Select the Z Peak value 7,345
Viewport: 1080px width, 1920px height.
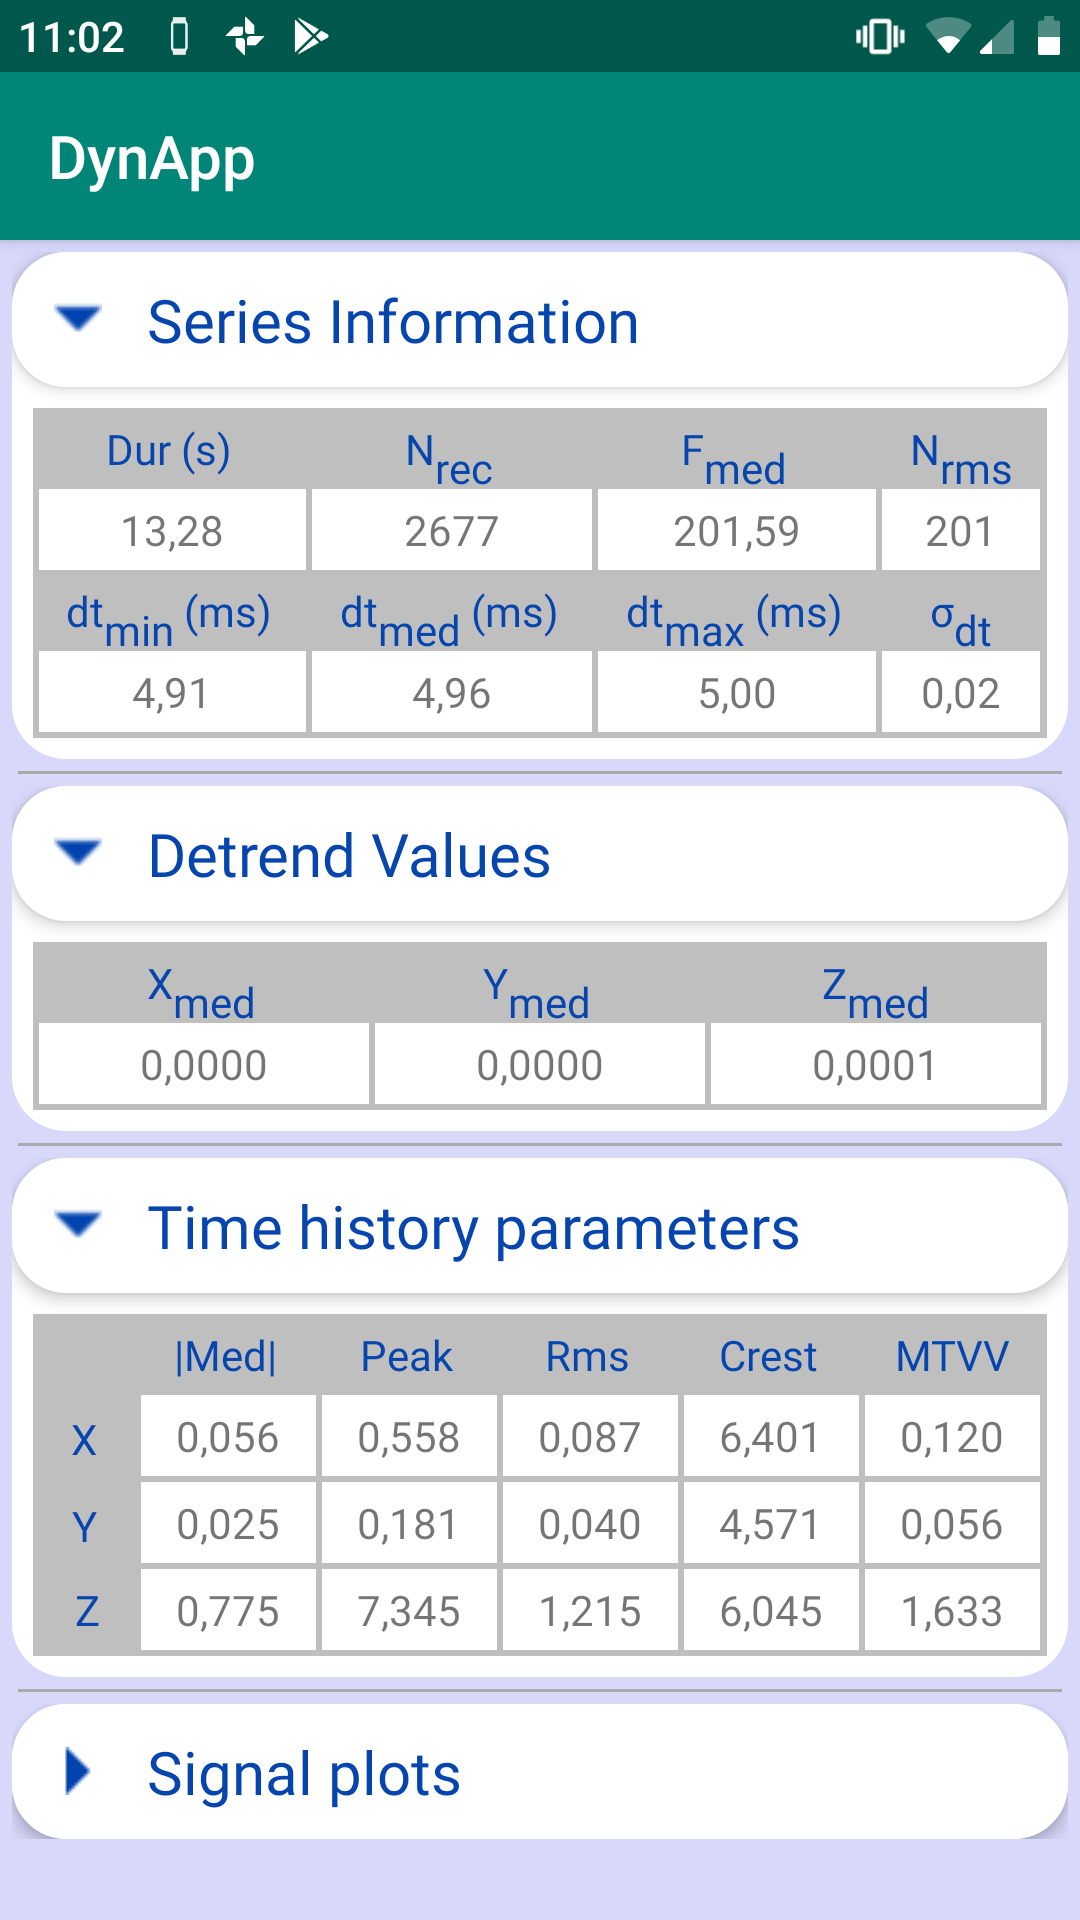(x=408, y=1610)
